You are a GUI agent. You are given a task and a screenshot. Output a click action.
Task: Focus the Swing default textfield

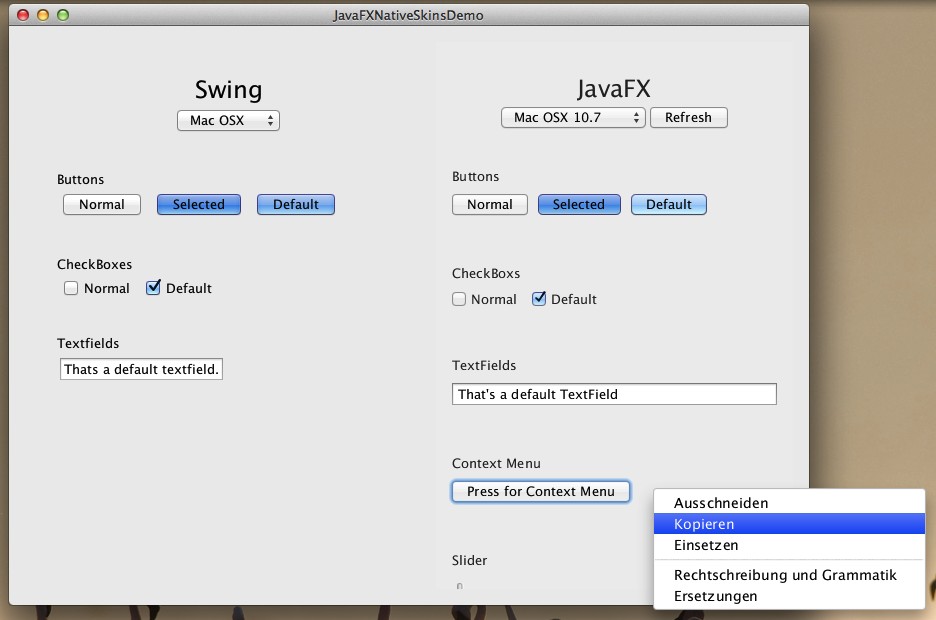click(x=141, y=370)
